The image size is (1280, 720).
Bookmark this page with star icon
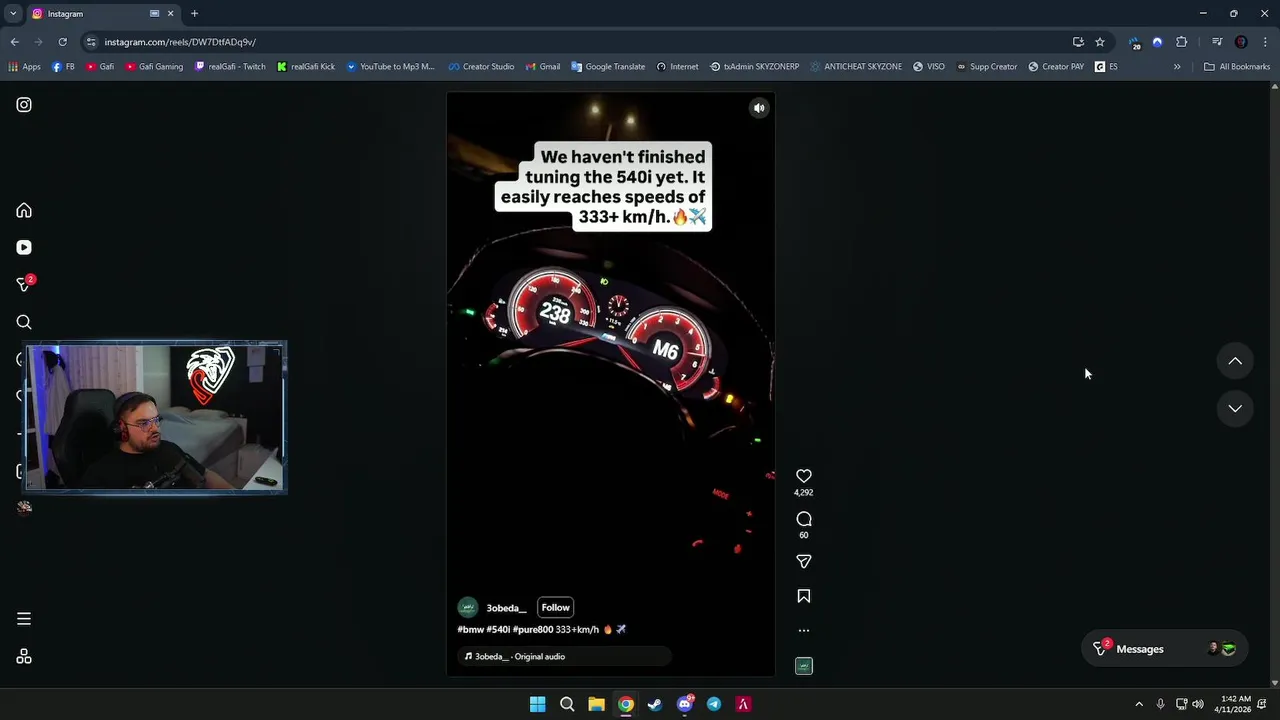pyautogui.click(x=1100, y=42)
